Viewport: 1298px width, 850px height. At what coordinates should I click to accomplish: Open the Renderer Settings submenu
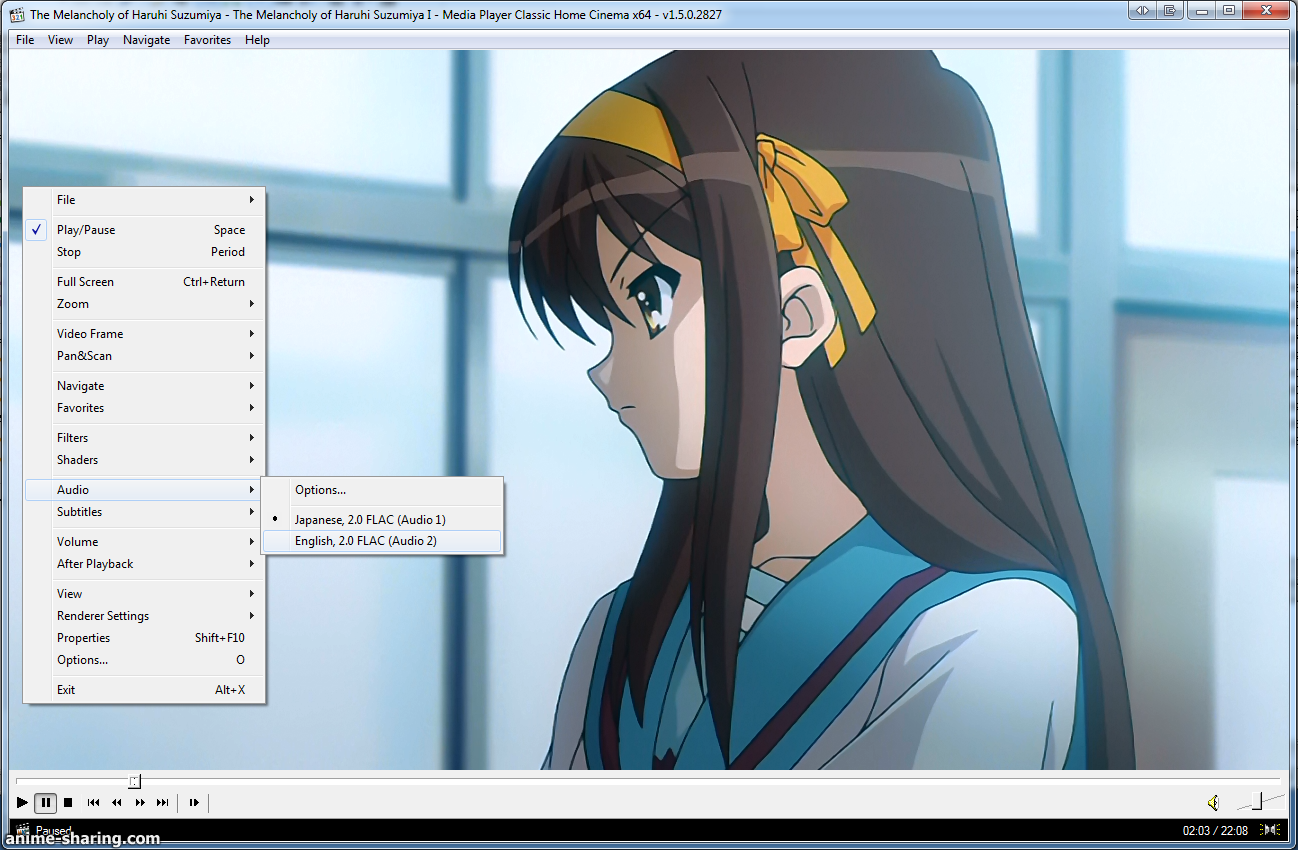tap(144, 616)
